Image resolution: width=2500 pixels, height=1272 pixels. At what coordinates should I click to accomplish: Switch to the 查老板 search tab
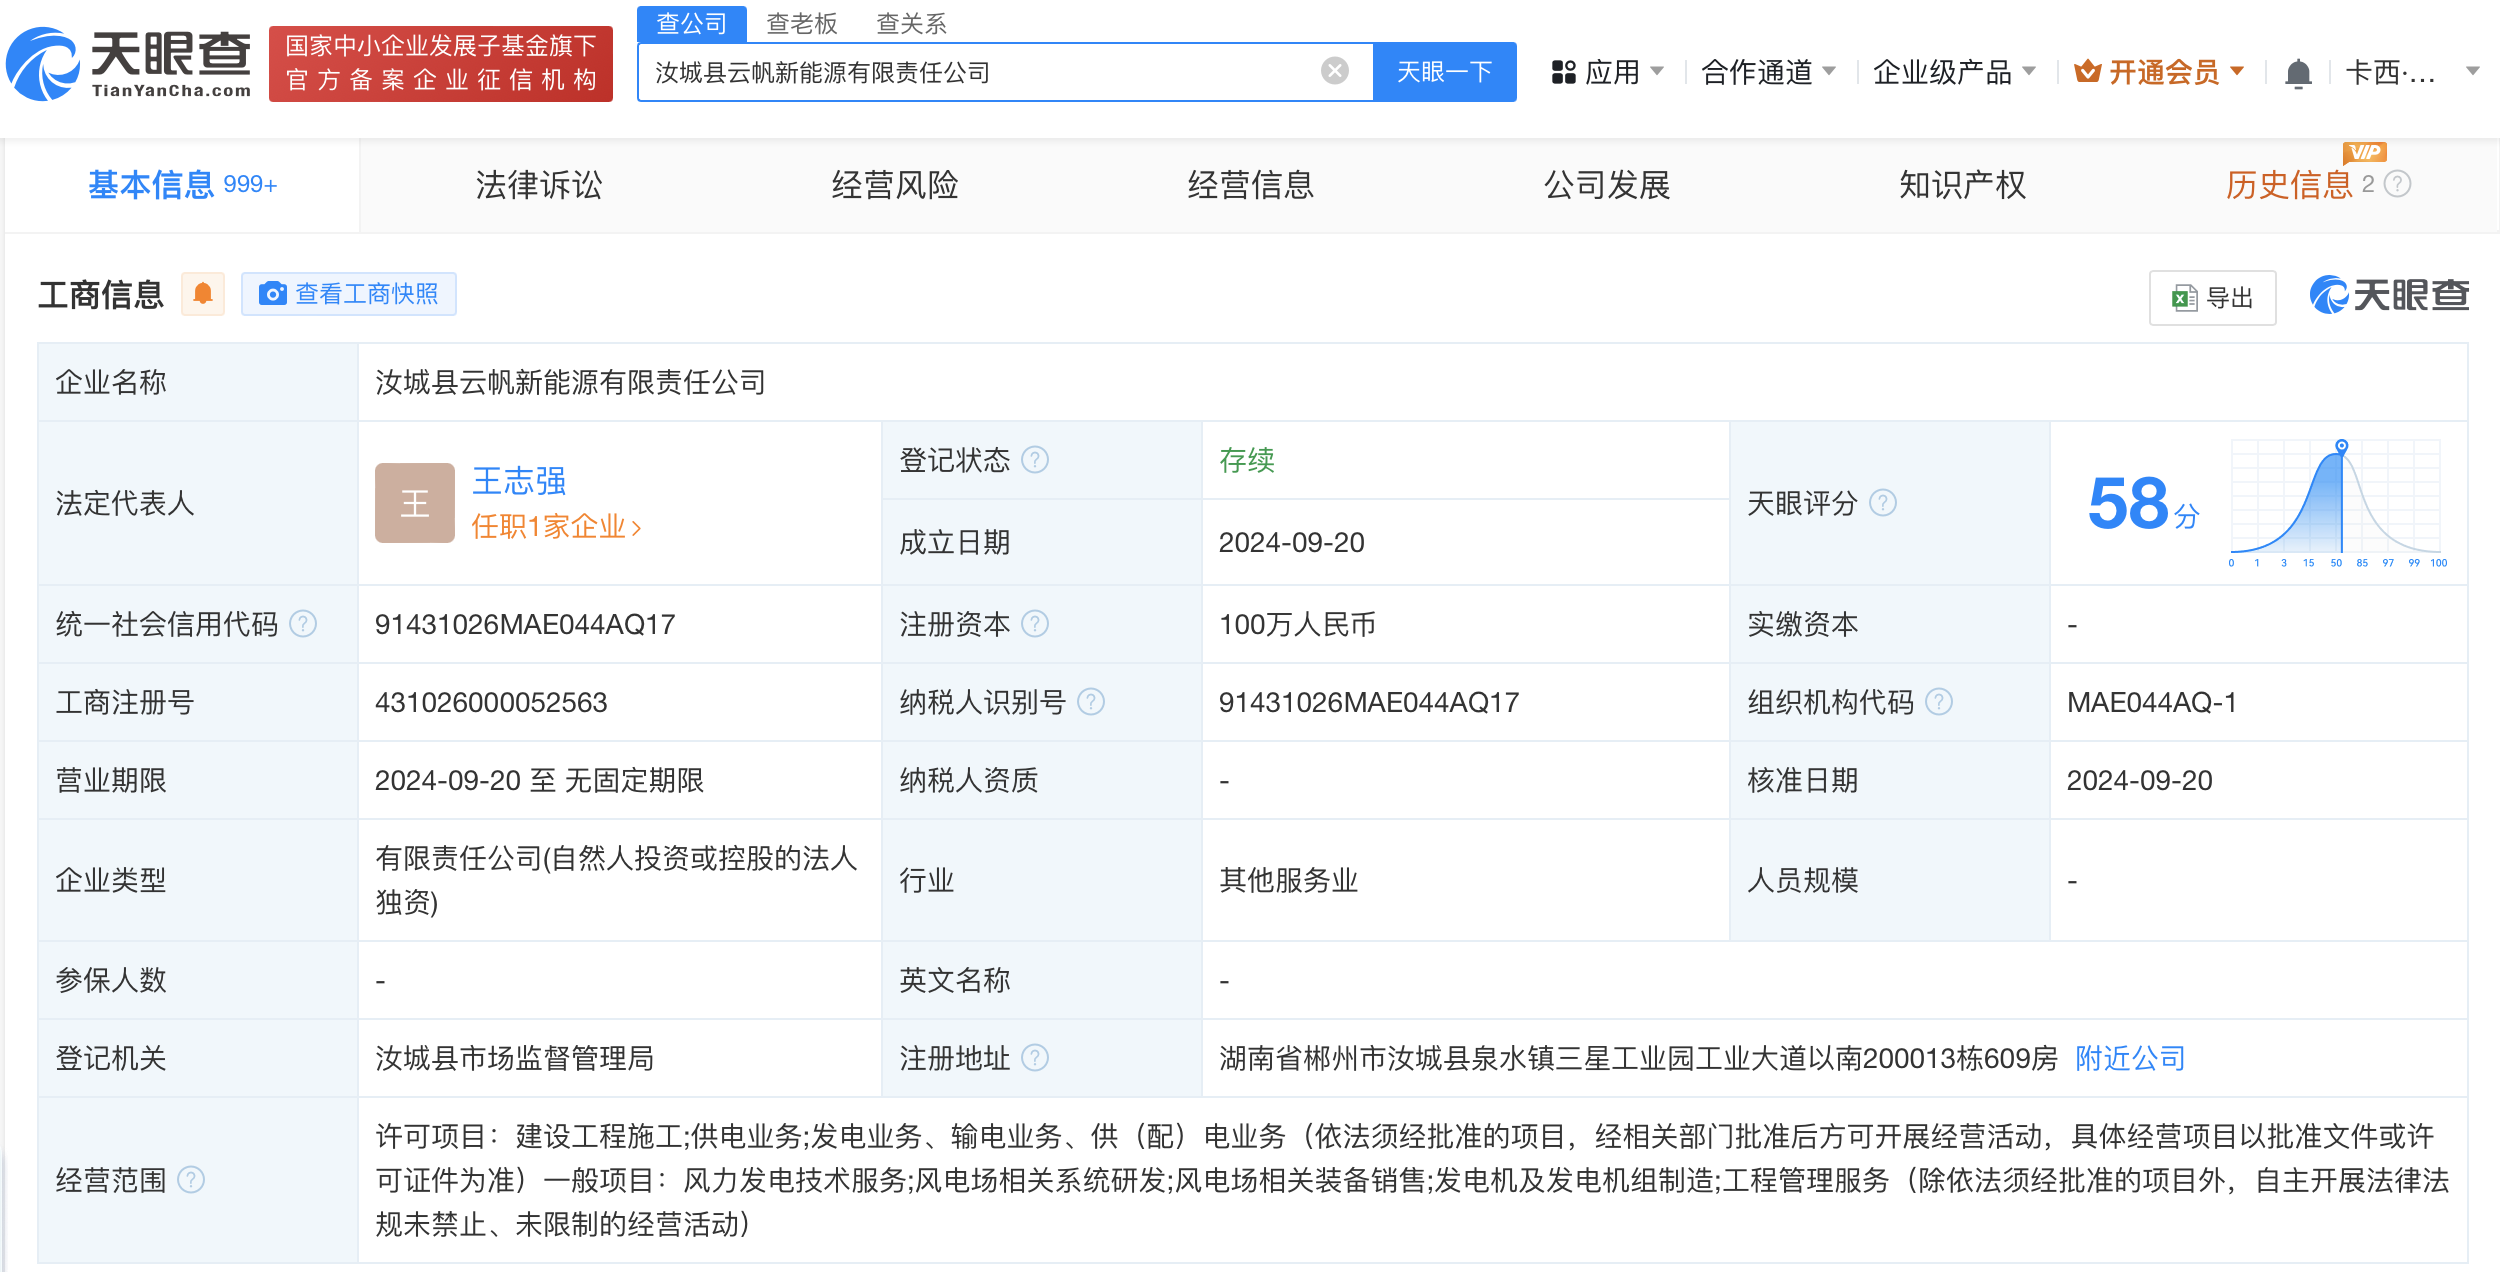pyautogui.click(x=801, y=22)
